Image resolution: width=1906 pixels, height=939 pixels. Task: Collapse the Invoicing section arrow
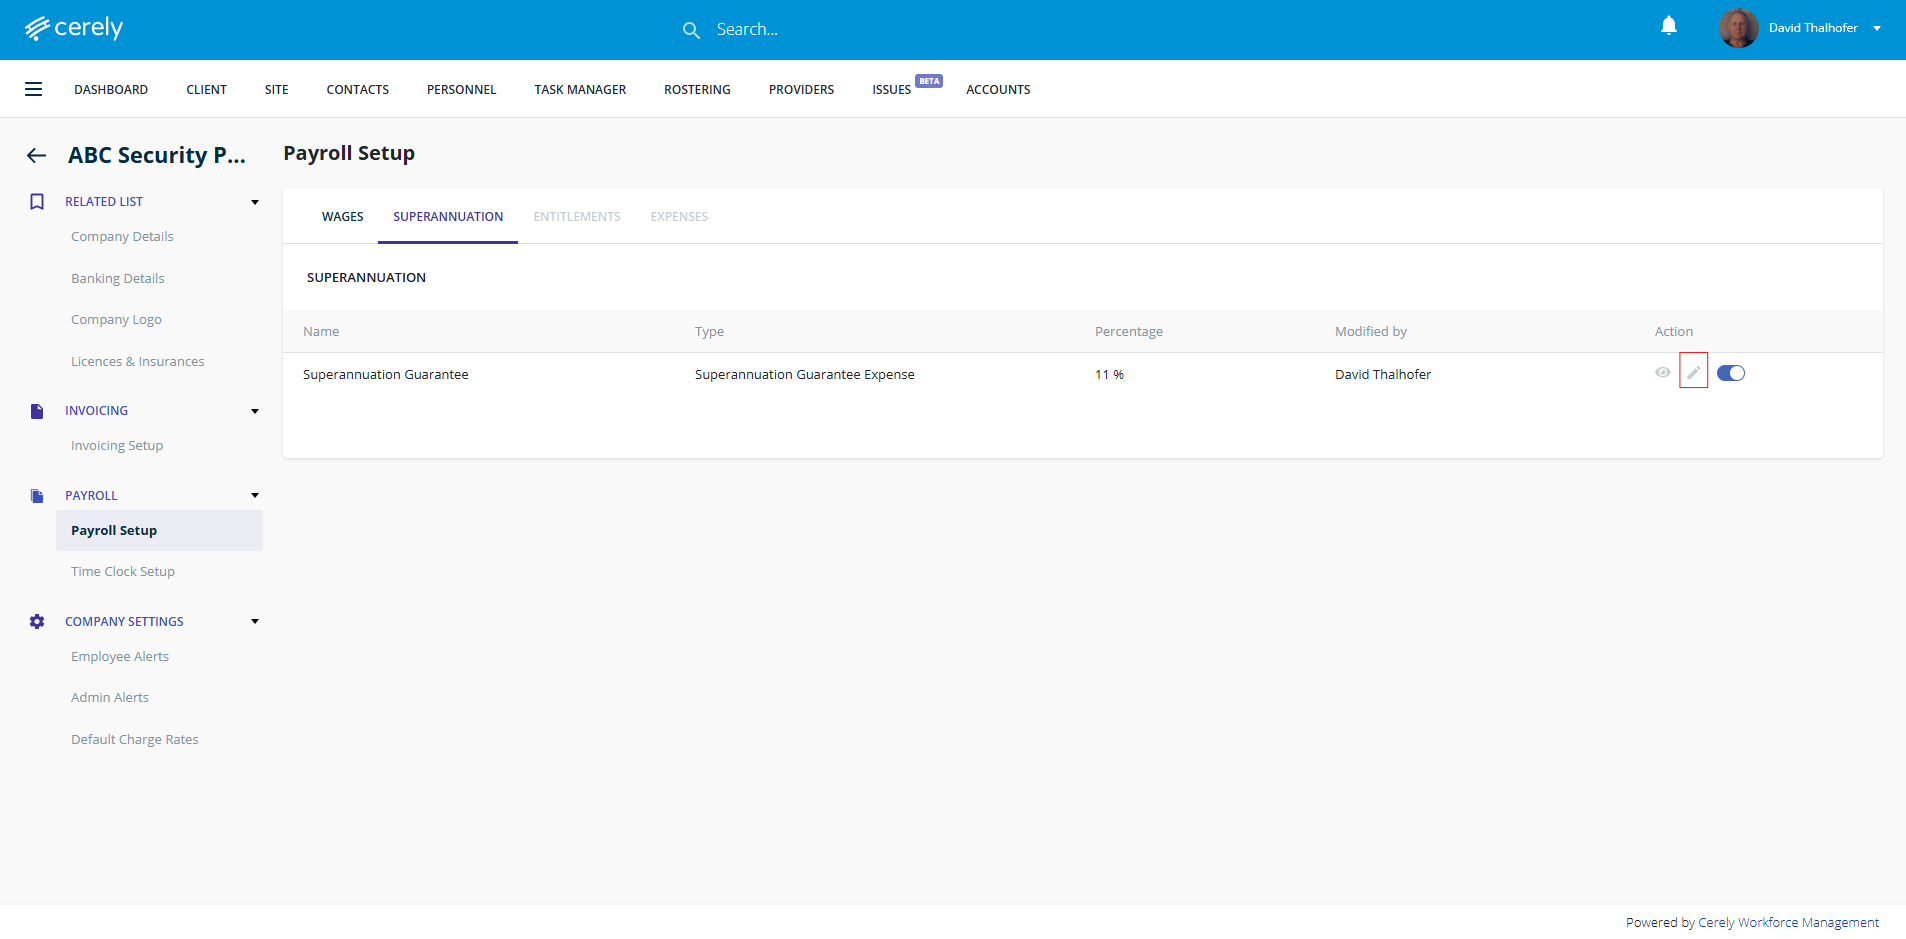pyautogui.click(x=255, y=411)
